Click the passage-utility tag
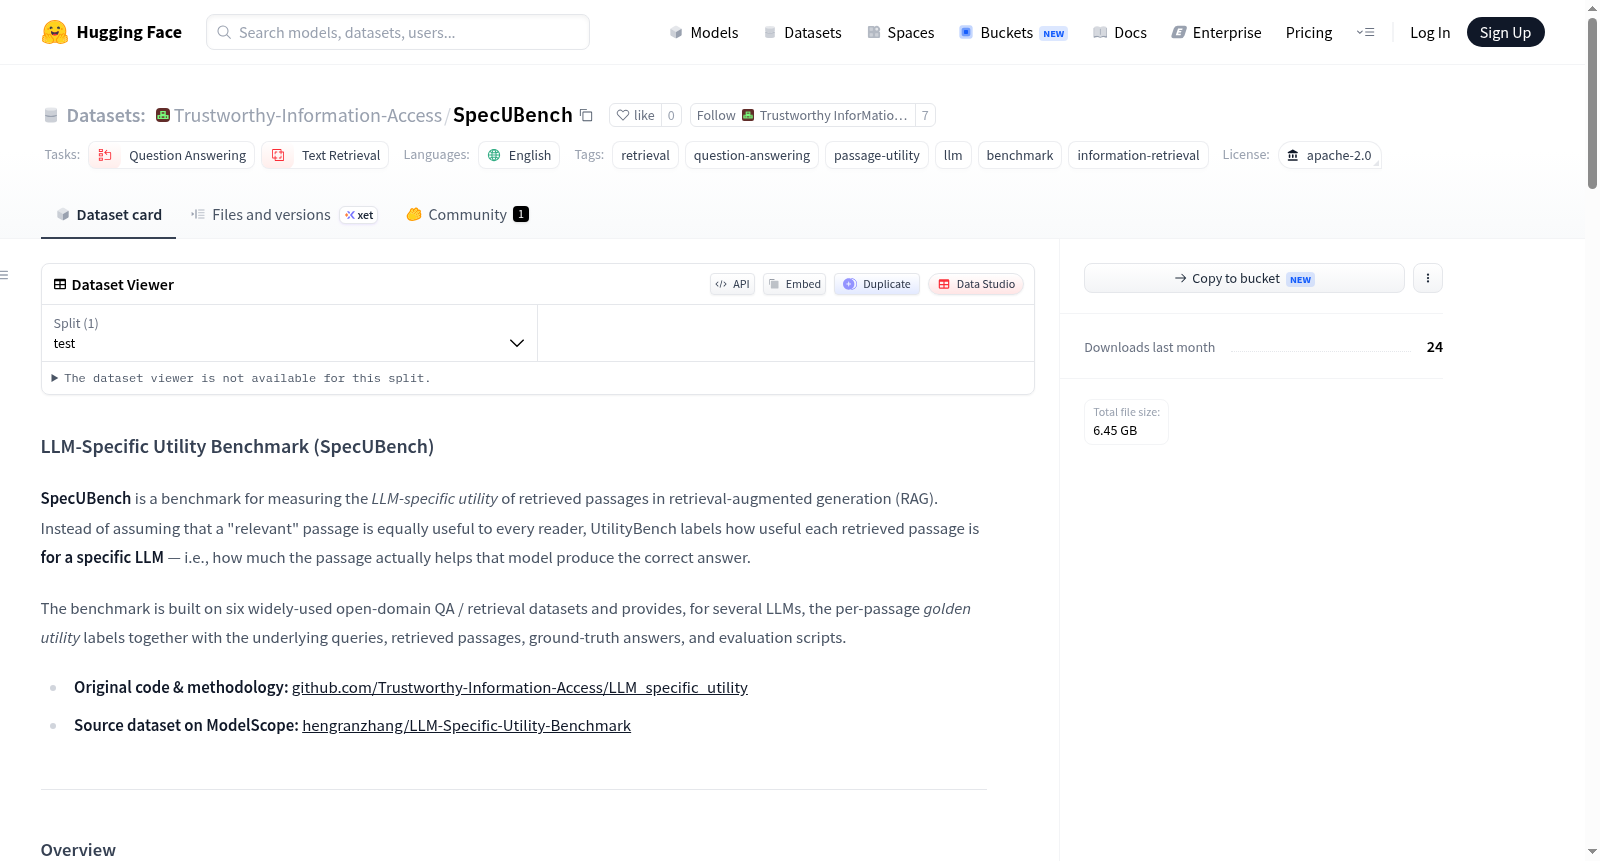This screenshot has width=1600, height=861. point(877,155)
